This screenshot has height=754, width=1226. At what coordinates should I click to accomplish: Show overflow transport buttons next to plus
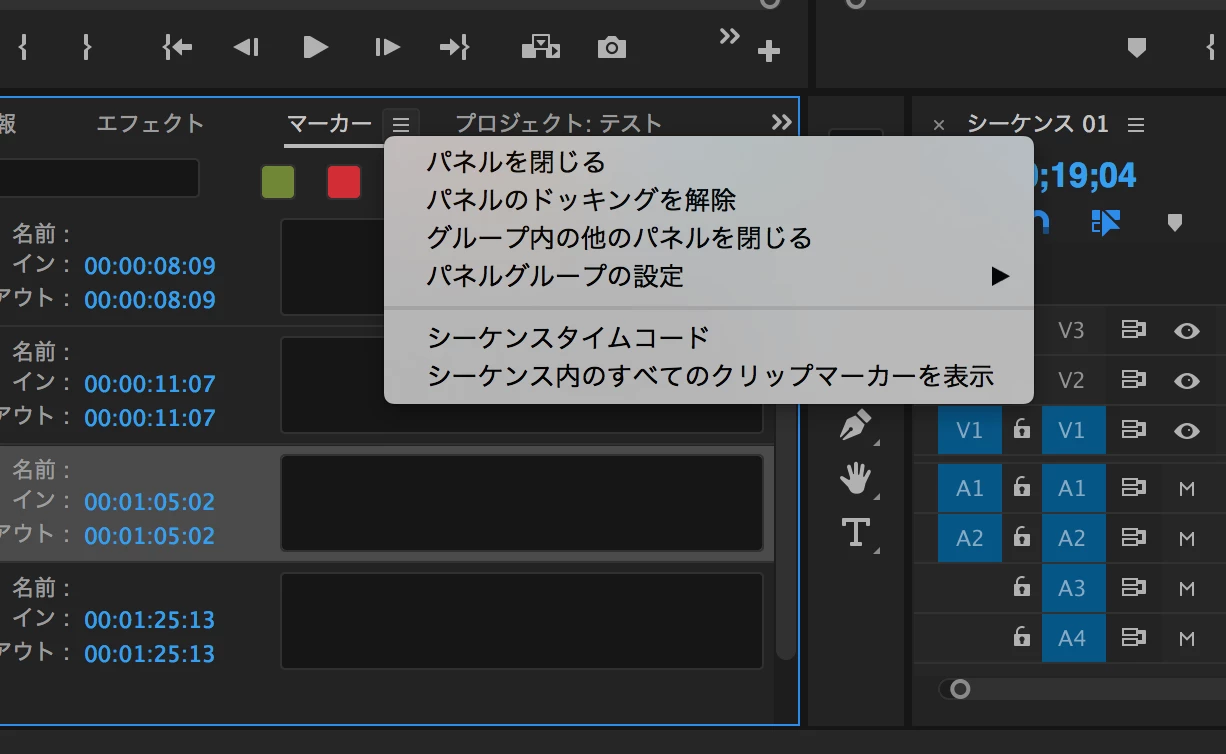pos(730,36)
